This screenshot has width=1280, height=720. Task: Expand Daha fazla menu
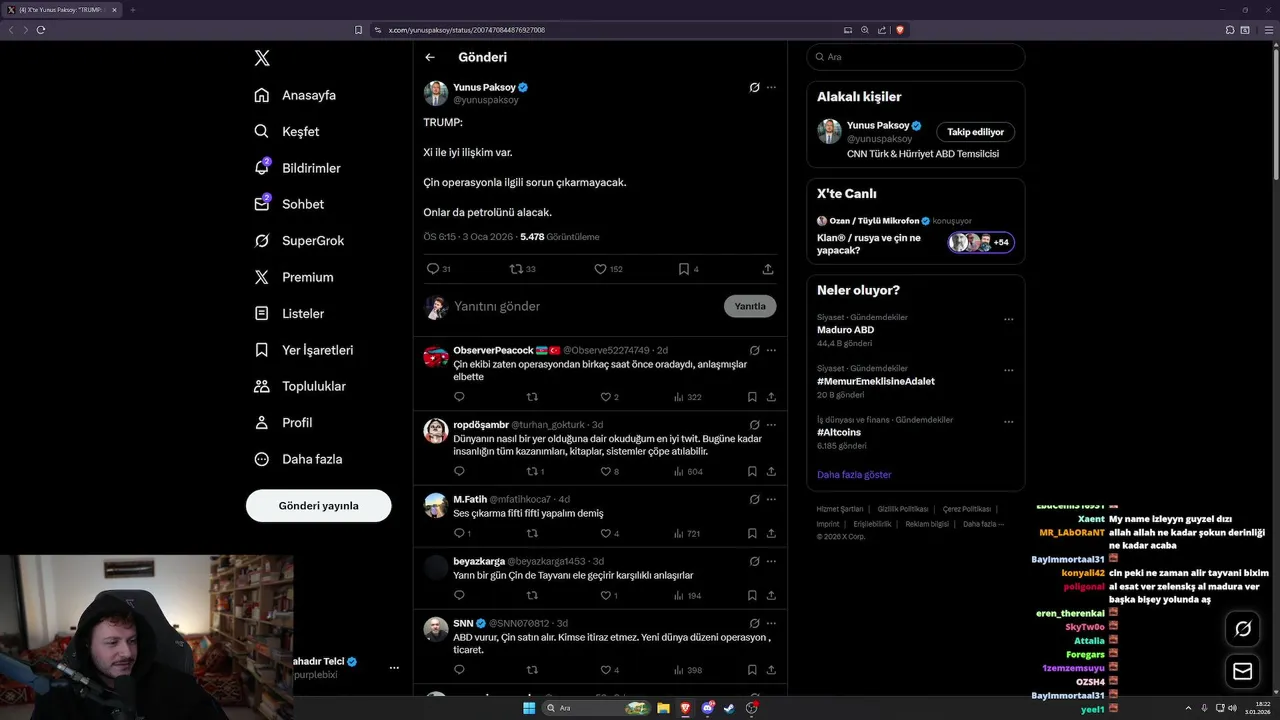(298, 459)
